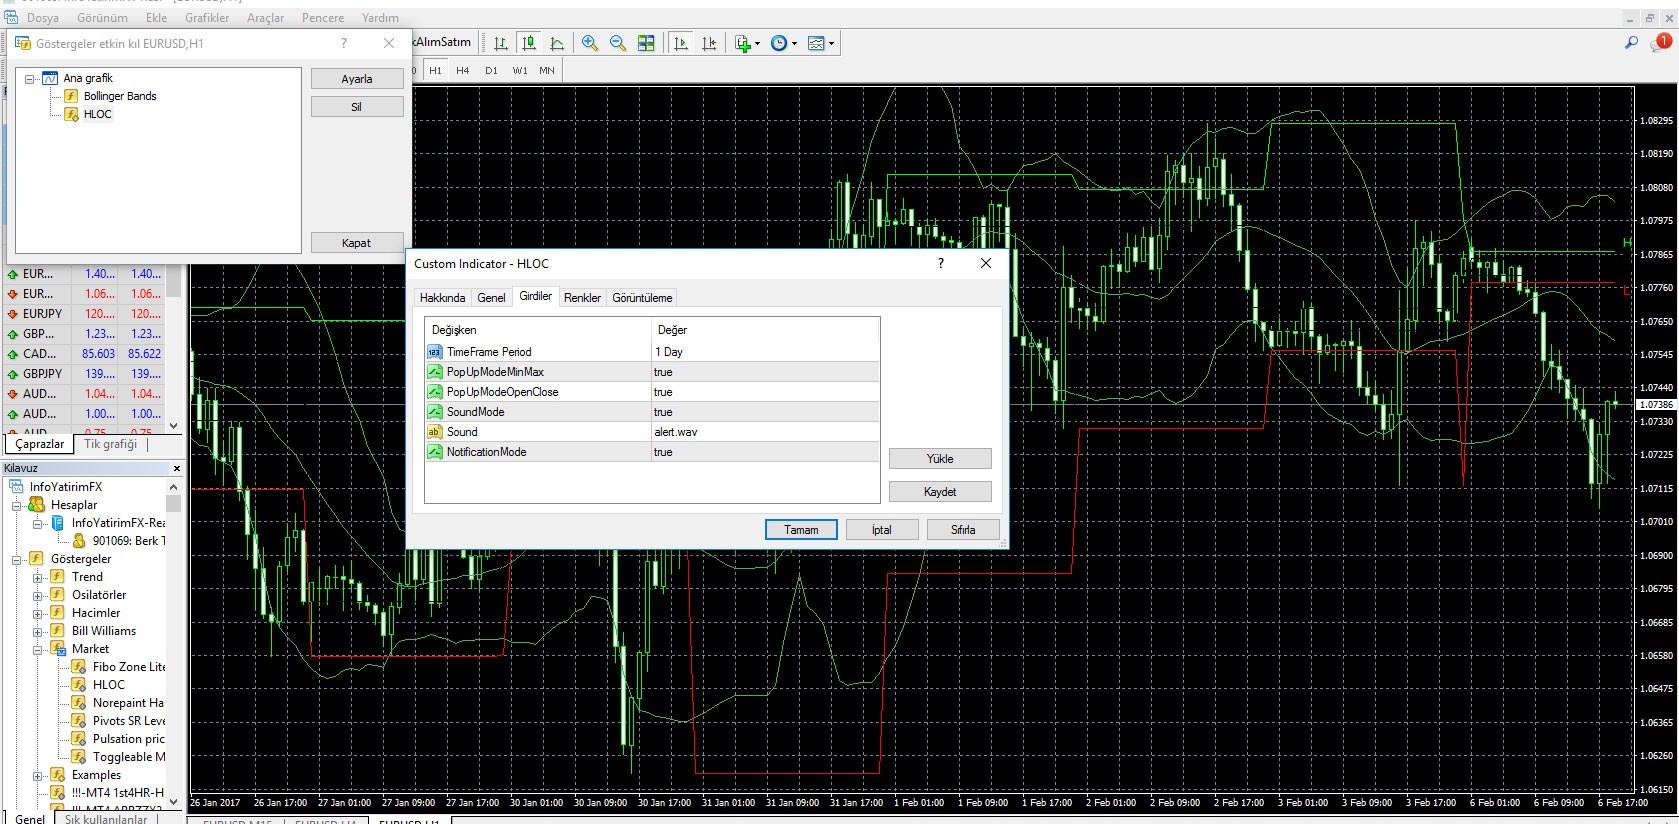Image resolution: width=1679 pixels, height=824 pixels.
Task: Click Kapat in the indicators list dialog
Action: pyautogui.click(x=357, y=243)
